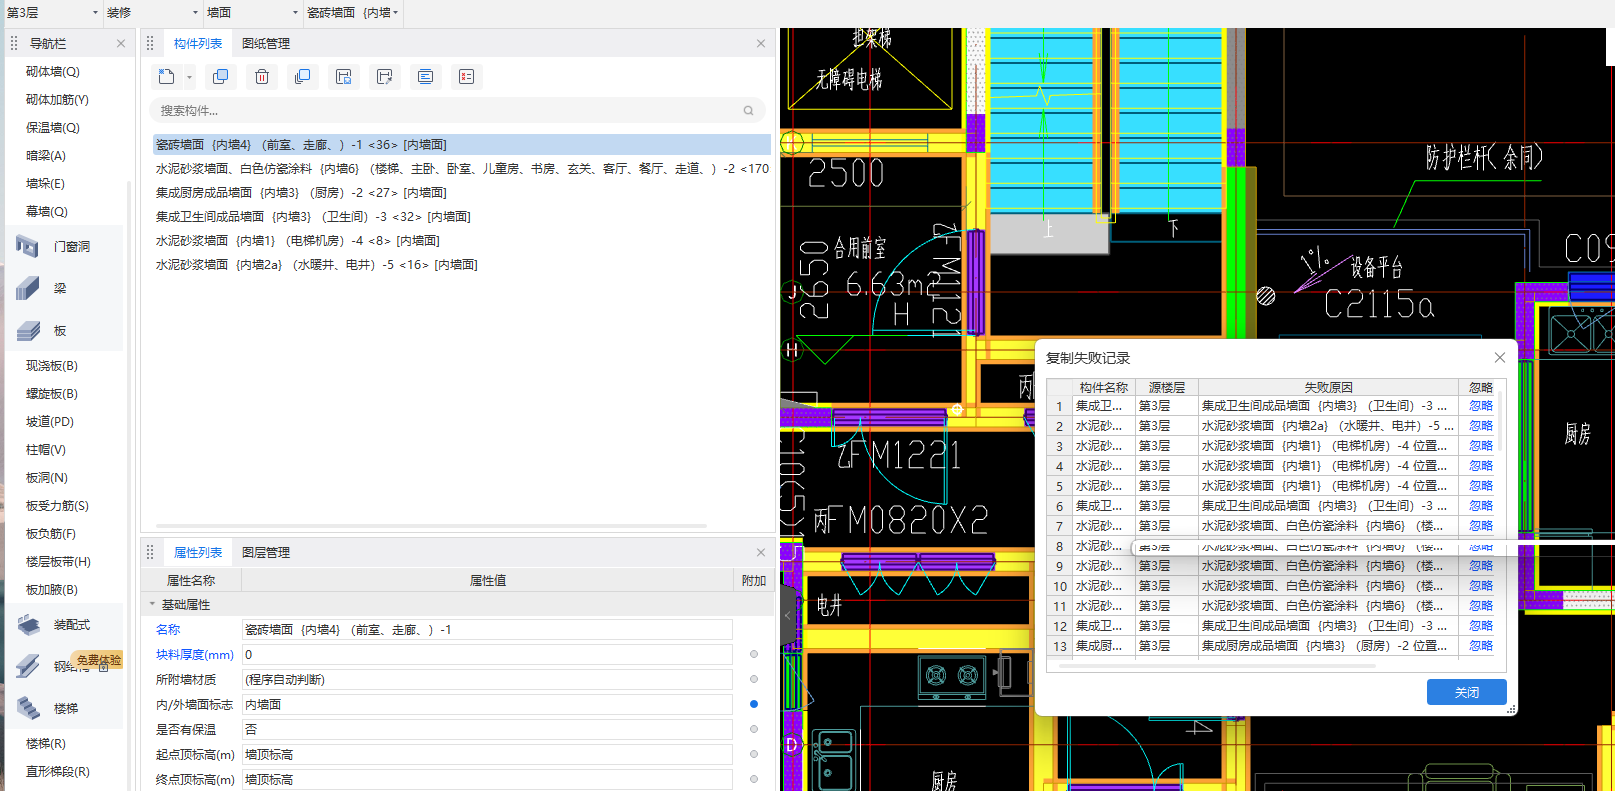The image size is (1615, 791).
Task: Click the component pick/edit icon
Action: point(384,77)
